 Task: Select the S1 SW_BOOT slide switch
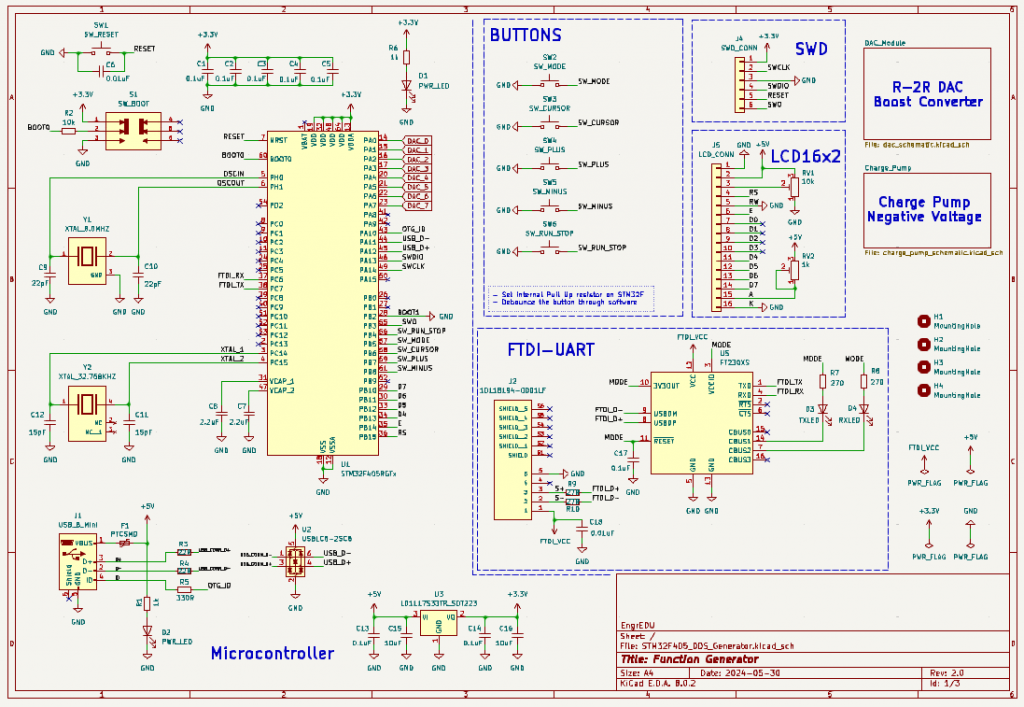(x=132, y=129)
